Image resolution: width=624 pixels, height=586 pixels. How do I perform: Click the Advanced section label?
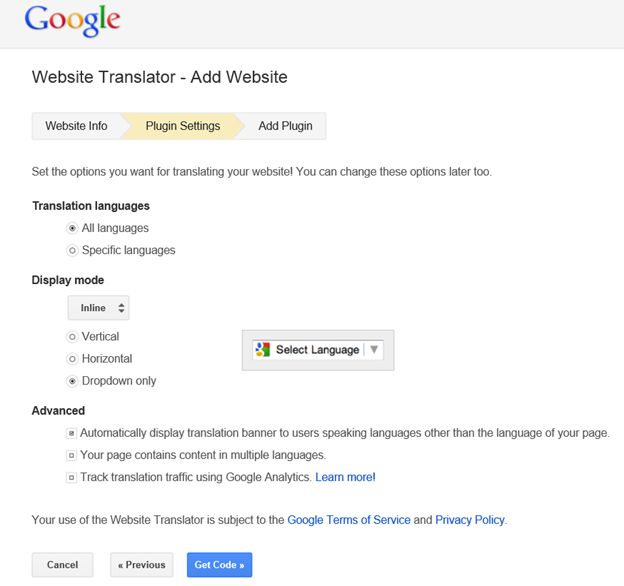(x=58, y=411)
